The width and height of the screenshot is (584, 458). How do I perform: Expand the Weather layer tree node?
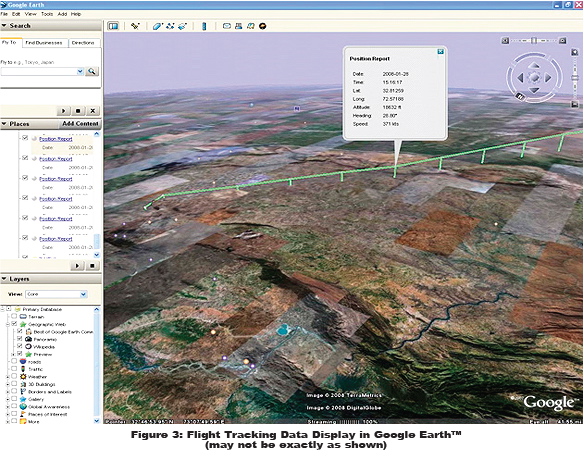coord(7,377)
